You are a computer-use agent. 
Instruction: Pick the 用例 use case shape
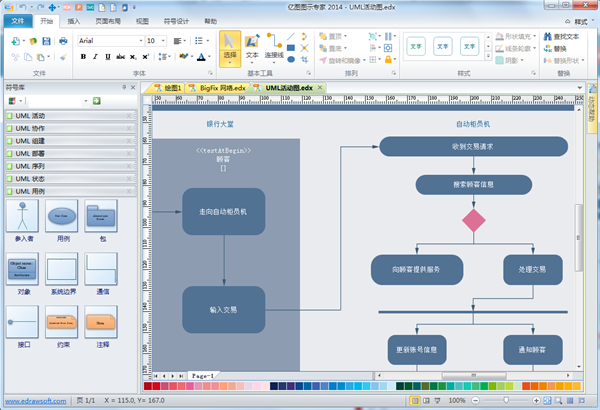[62, 220]
